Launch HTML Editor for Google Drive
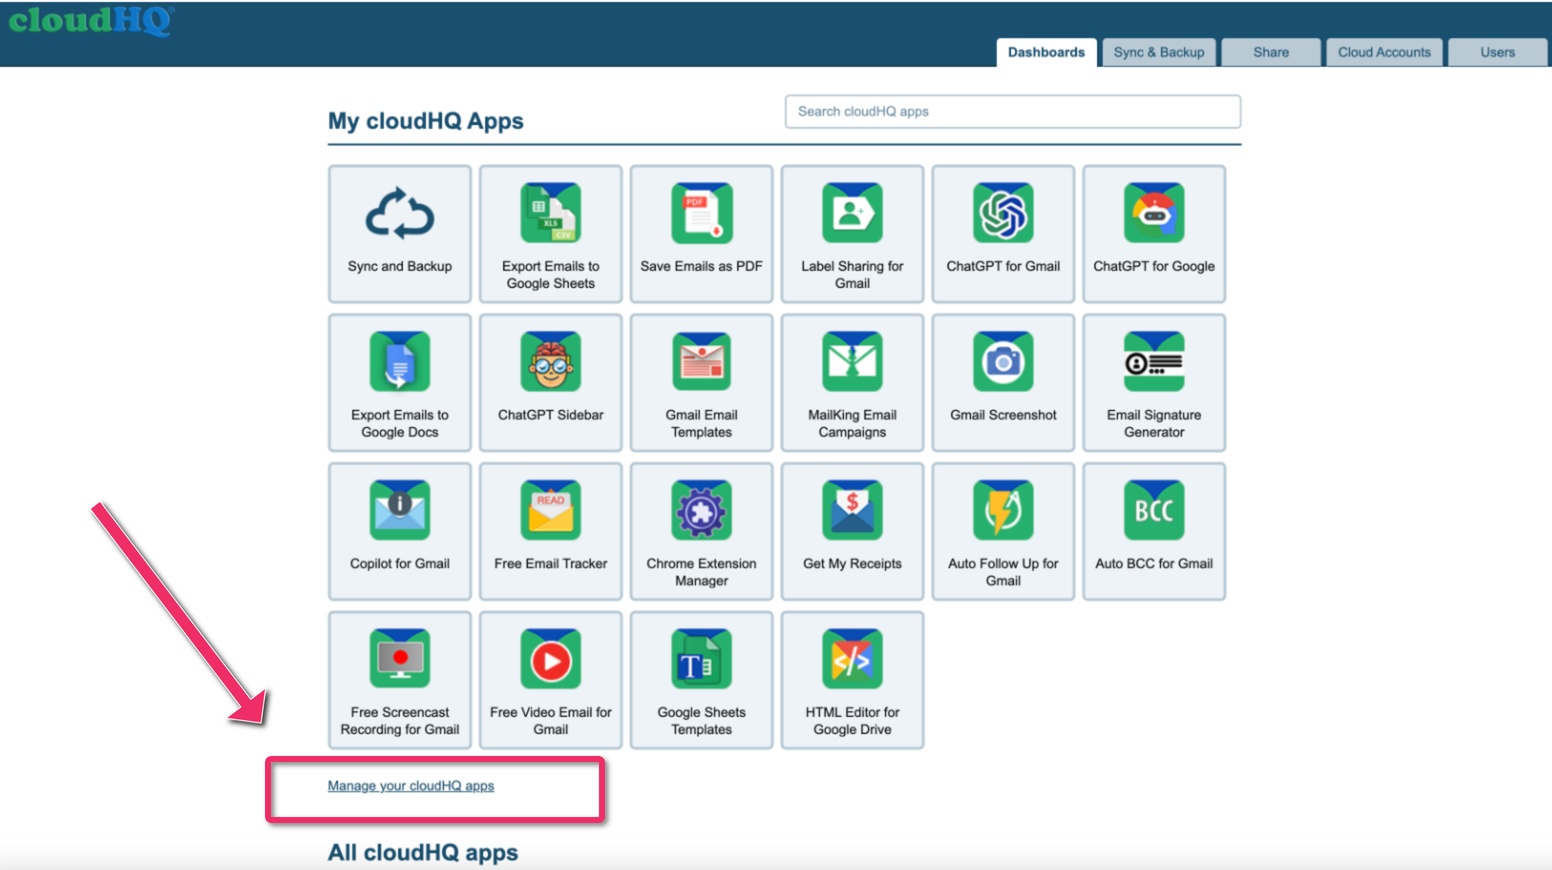Image resolution: width=1552 pixels, height=870 pixels. pos(852,680)
